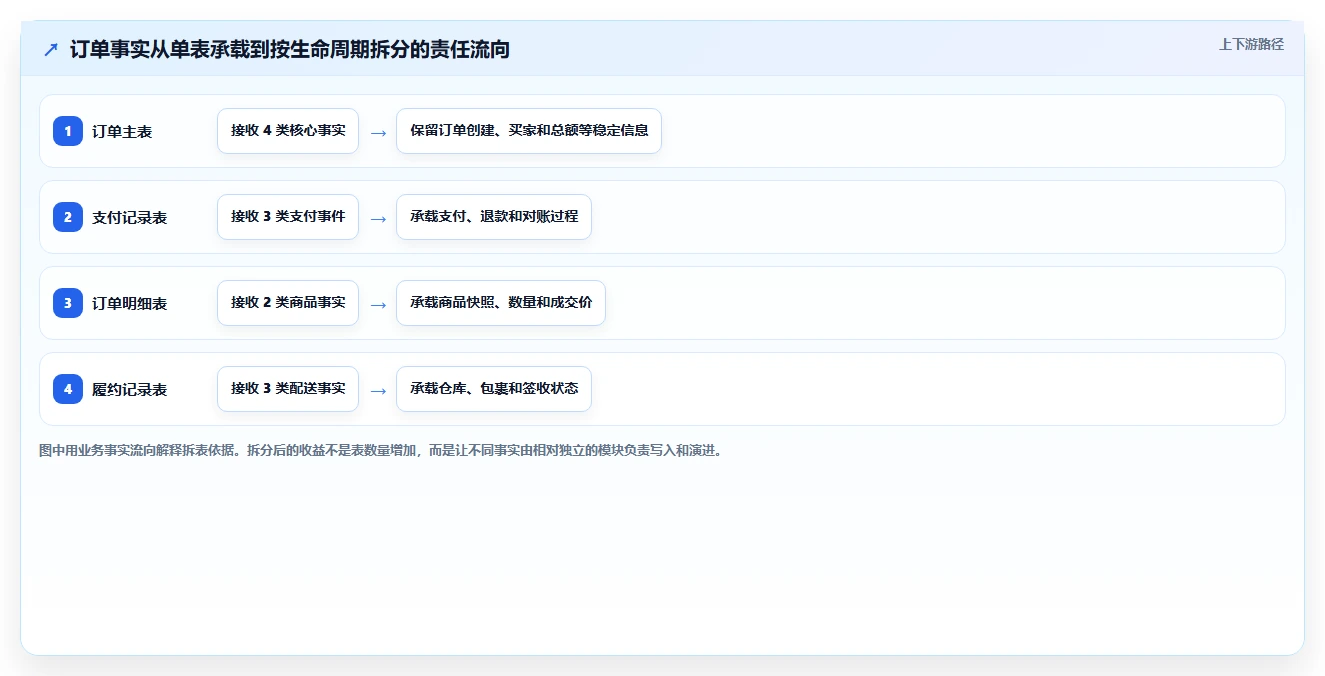
Task: Click the 支付记录表 row label
Action: click(130, 217)
